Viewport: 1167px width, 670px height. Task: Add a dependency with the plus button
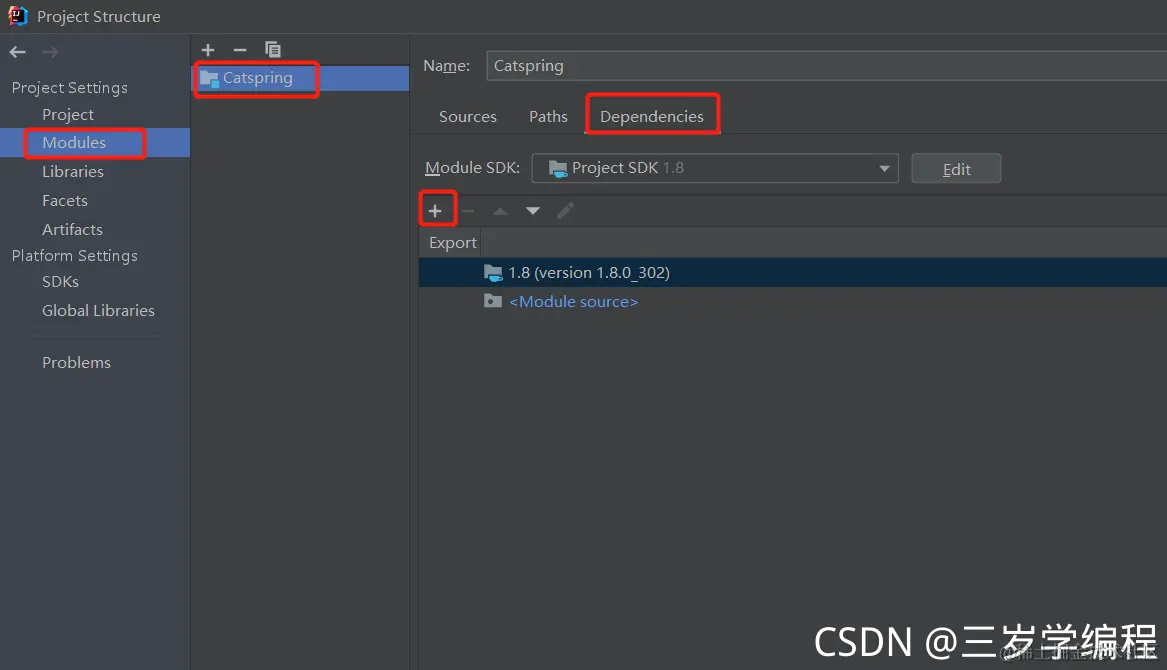[435, 211]
